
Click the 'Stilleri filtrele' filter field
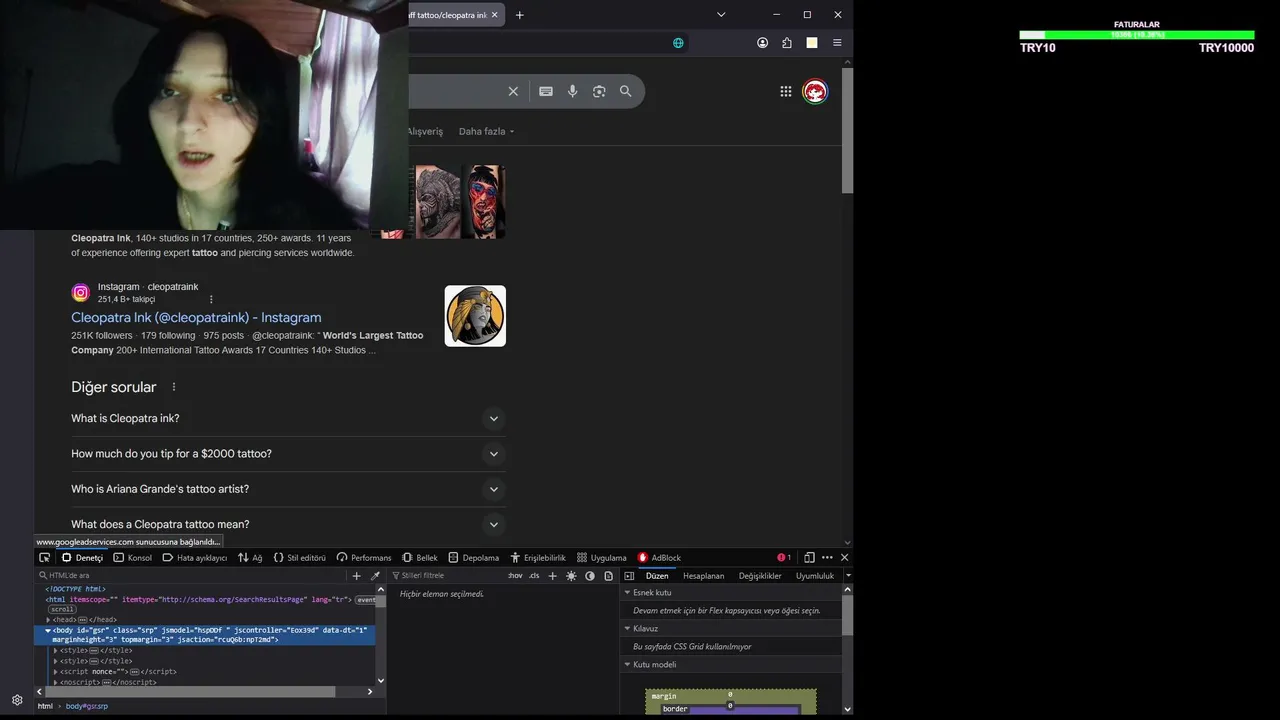[445, 576]
